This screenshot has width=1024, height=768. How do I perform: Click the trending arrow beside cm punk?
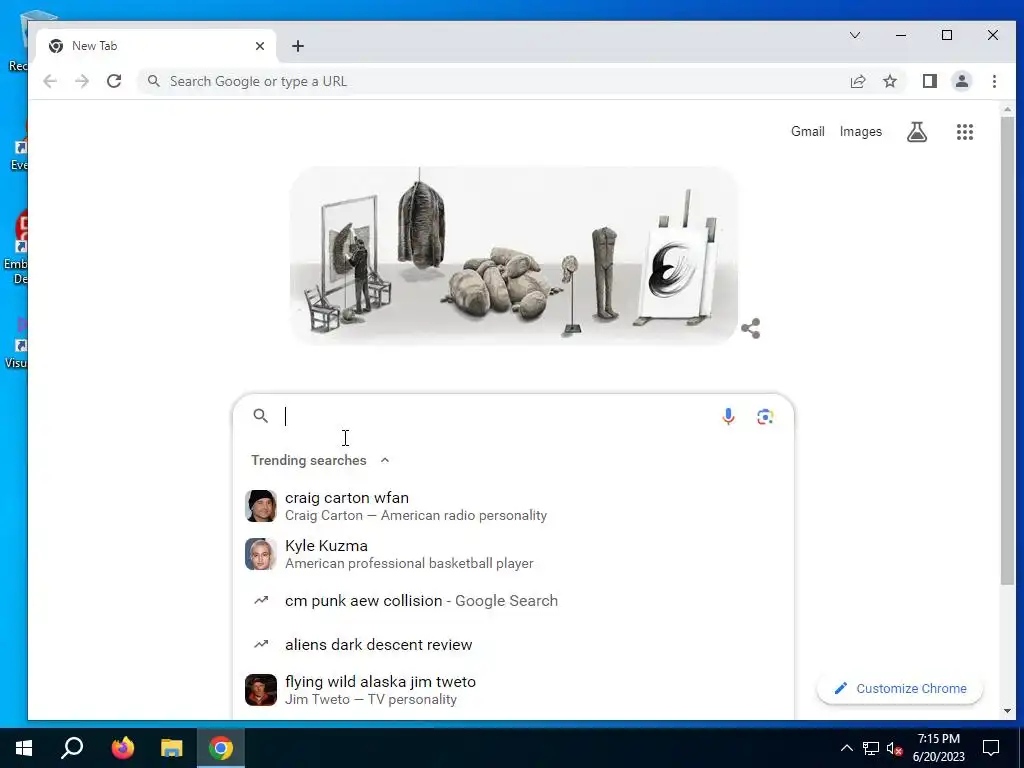[x=261, y=600]
